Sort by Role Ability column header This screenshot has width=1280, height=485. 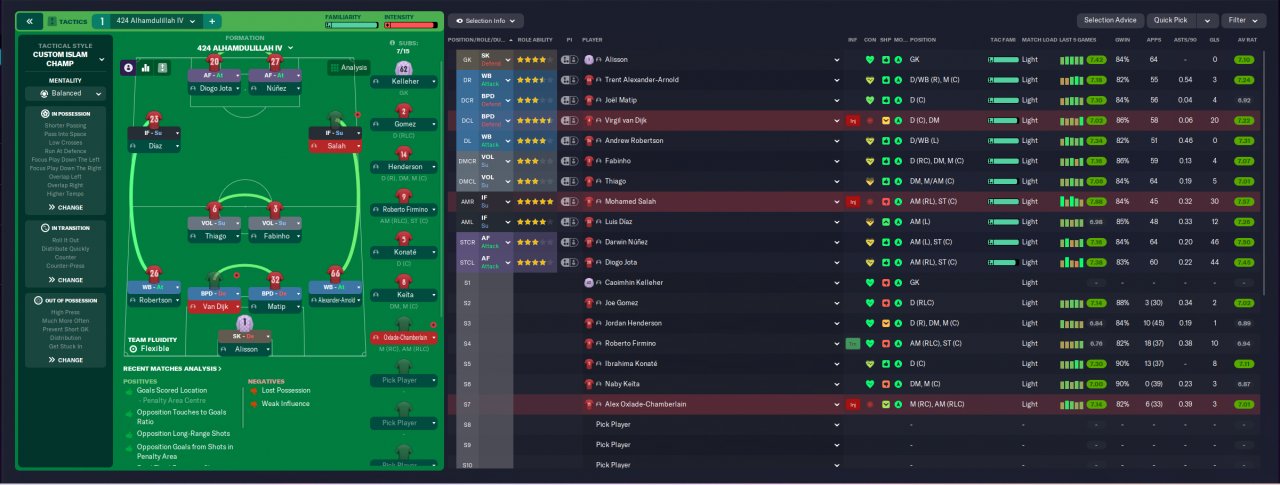tap(536, 40)
